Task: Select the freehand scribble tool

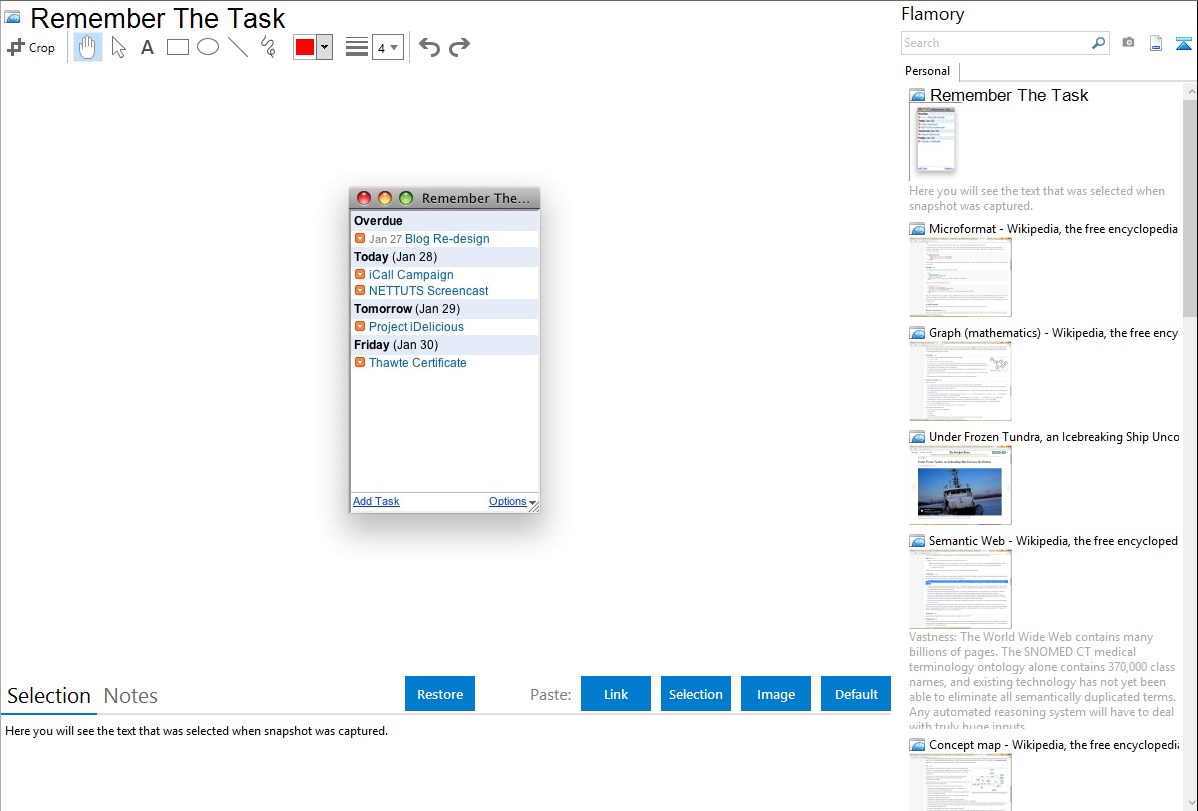Action: tap(268, 47)
